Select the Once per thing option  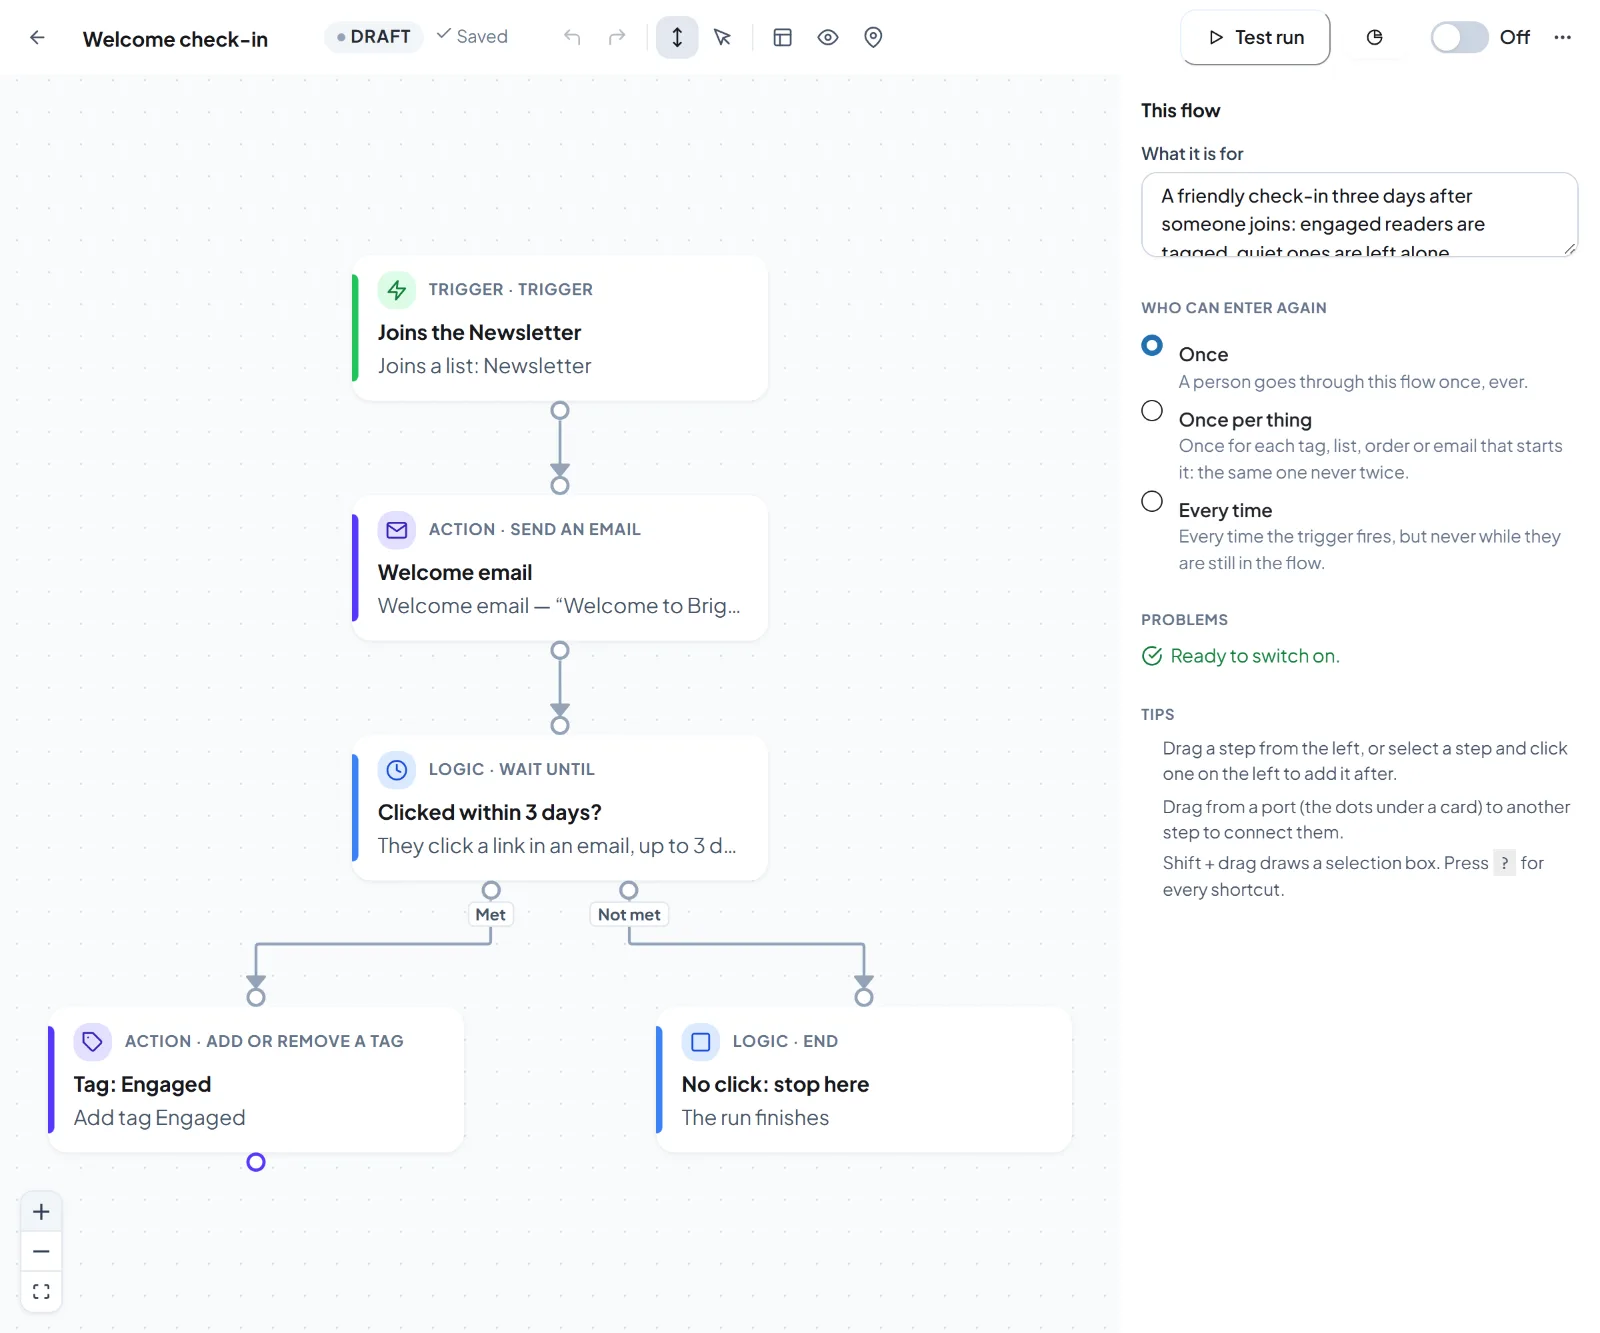[1152, 411]
